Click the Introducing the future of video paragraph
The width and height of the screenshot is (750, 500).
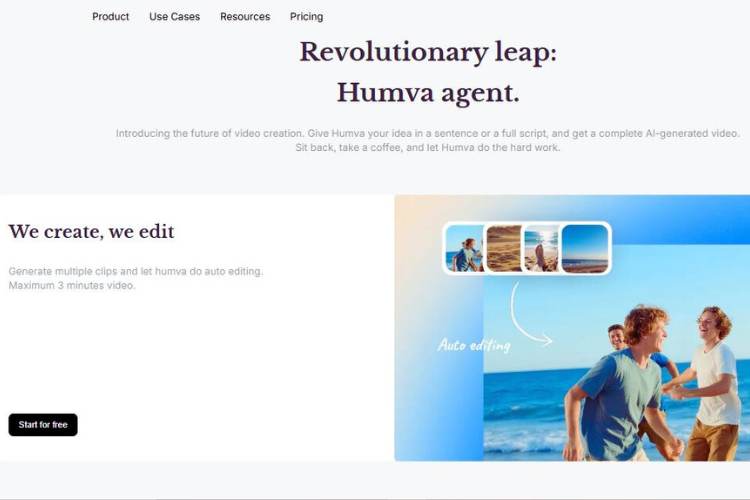pyautogui.click(x=428, y=140)
